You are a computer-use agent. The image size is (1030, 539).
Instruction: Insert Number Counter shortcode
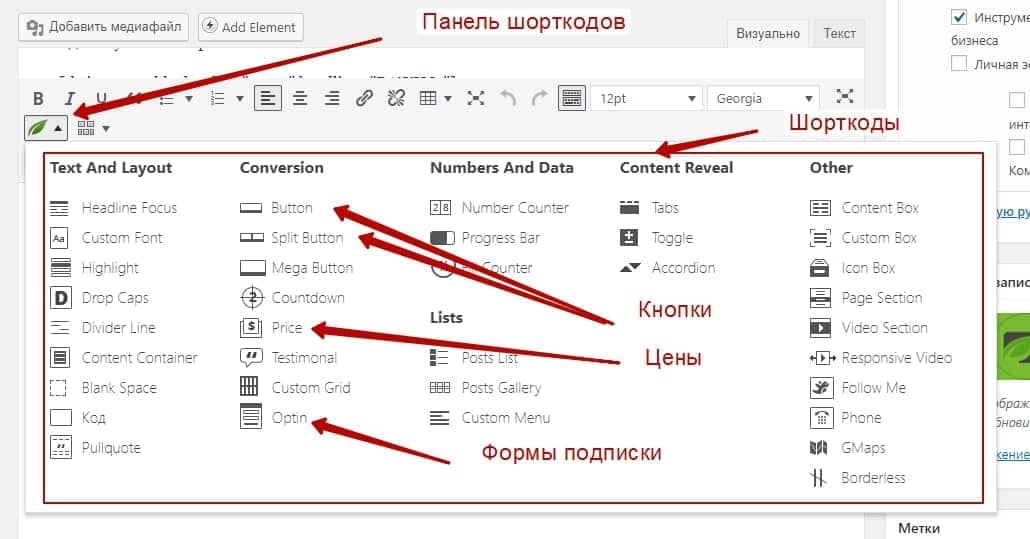[499, 208]
